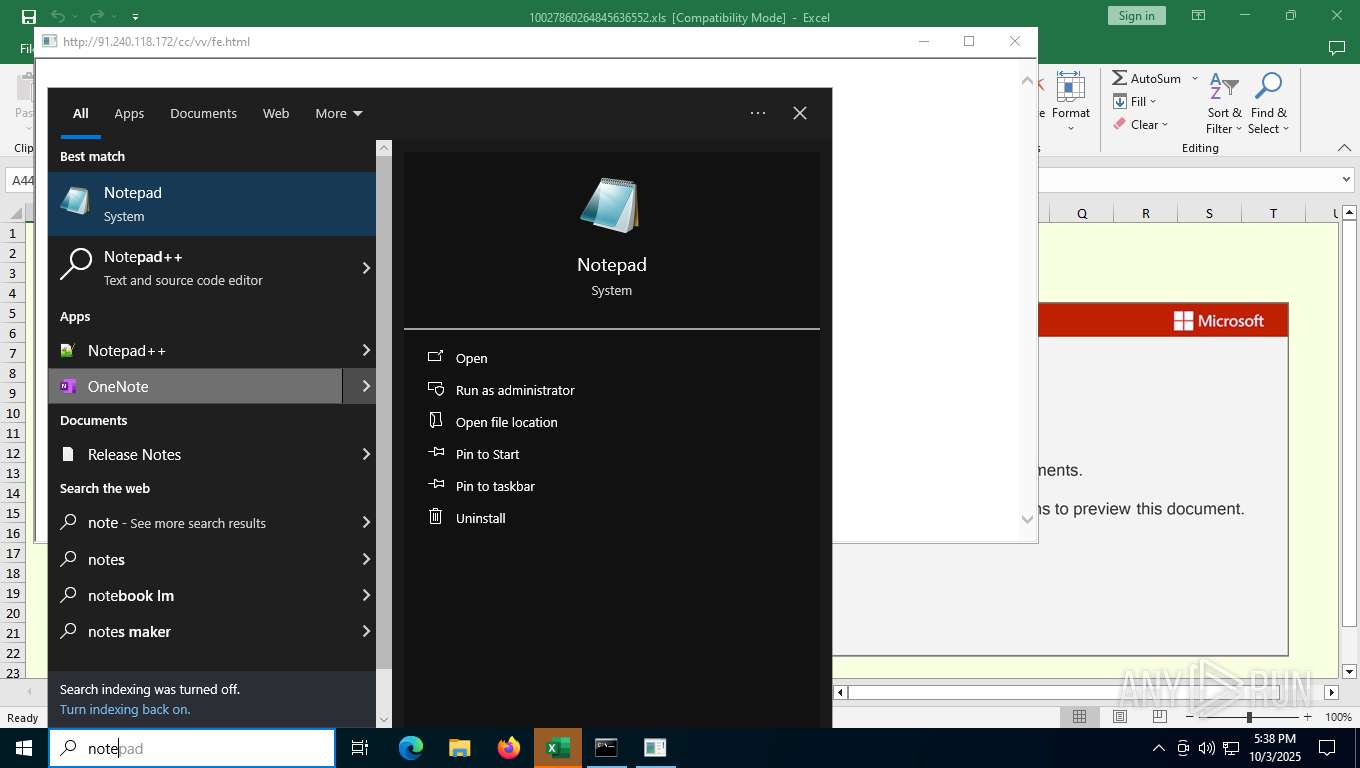This screenshot has height=768, width=1360.
Task: Switch to Documents search tab
Action: [x=203, y=113]
